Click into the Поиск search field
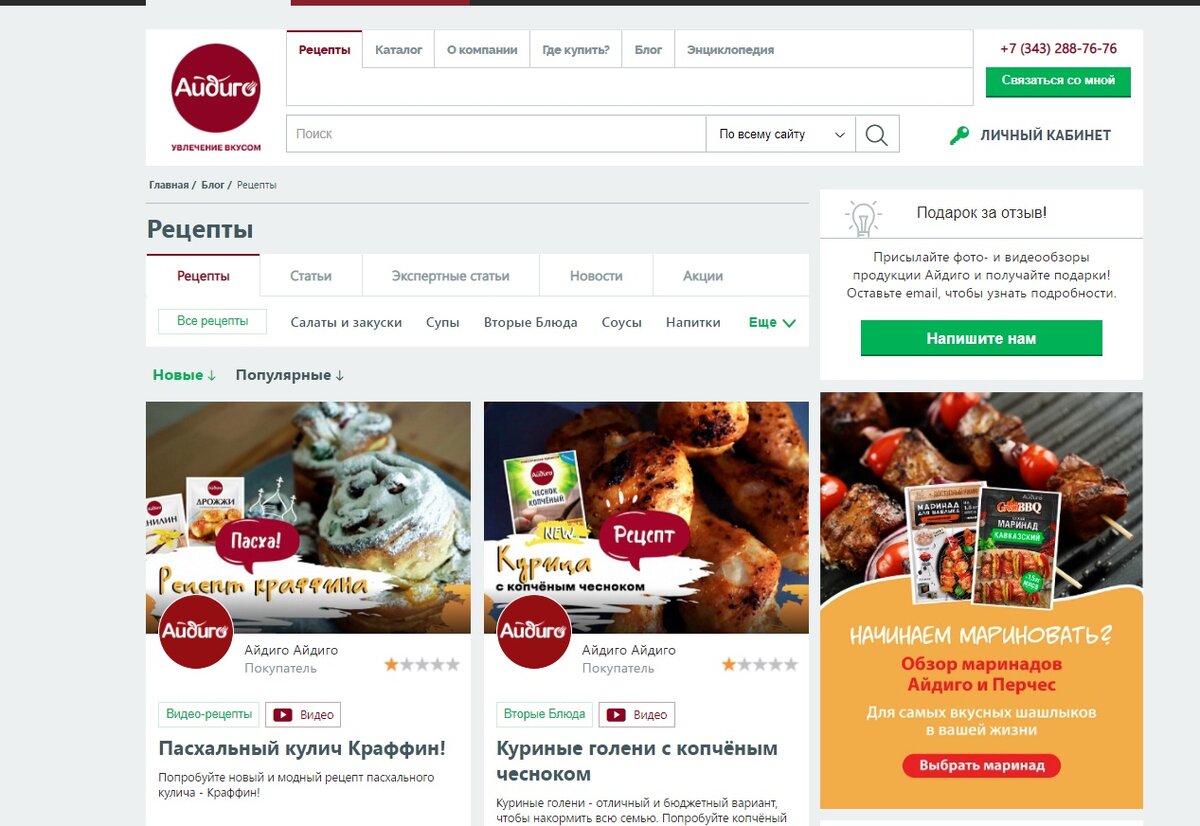Image resolution: width=1200 pixels, height=826 pixels. click(496, 134)
